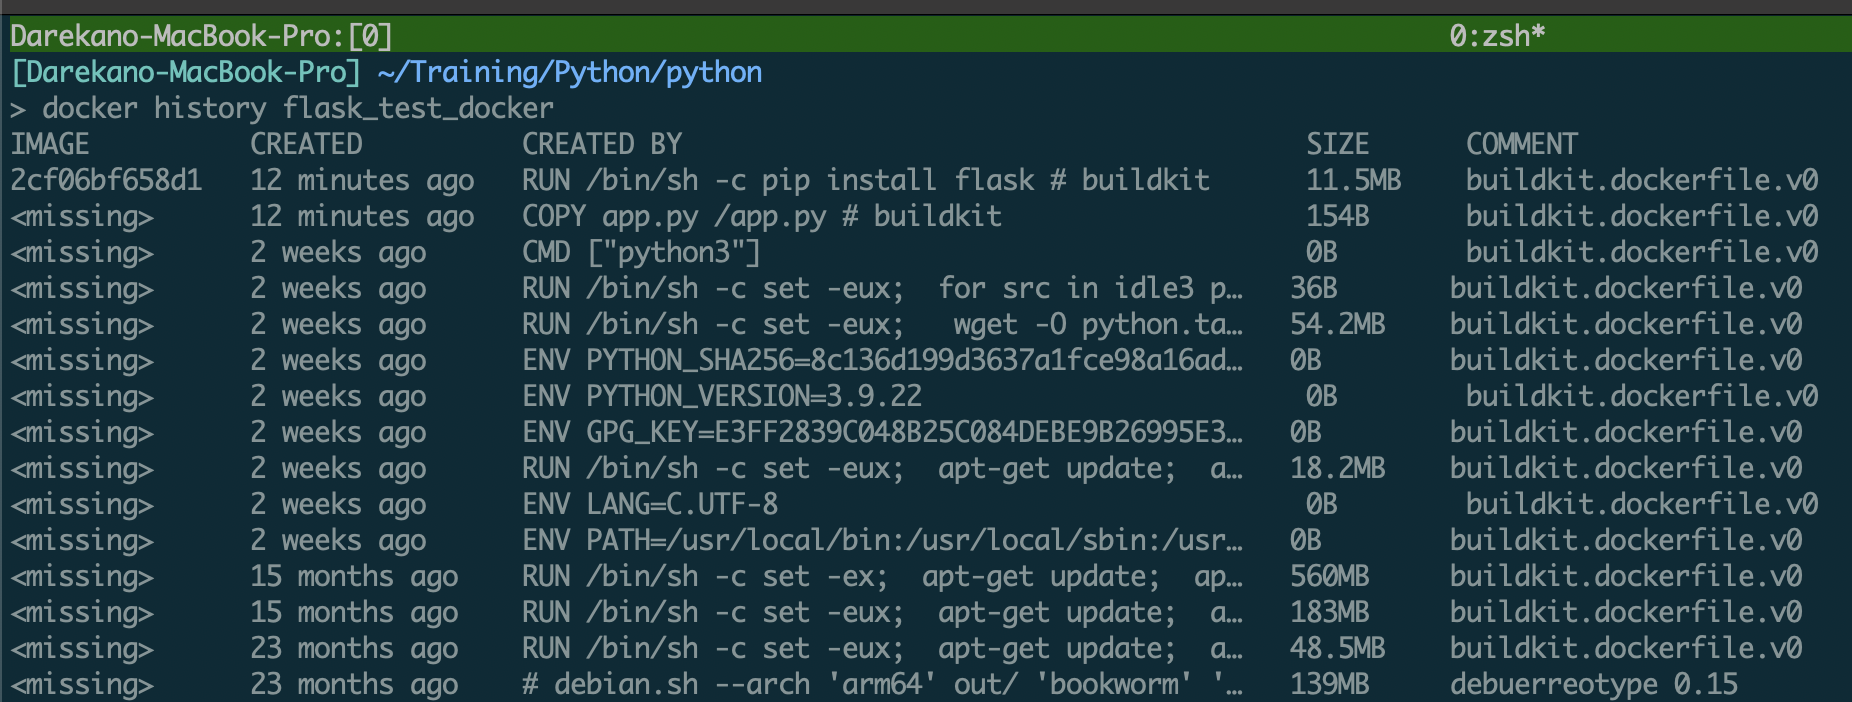Click the ENV PATH=/usr/local/bin entry
This screenshot has height=702, width=1852.
point(882,540)
